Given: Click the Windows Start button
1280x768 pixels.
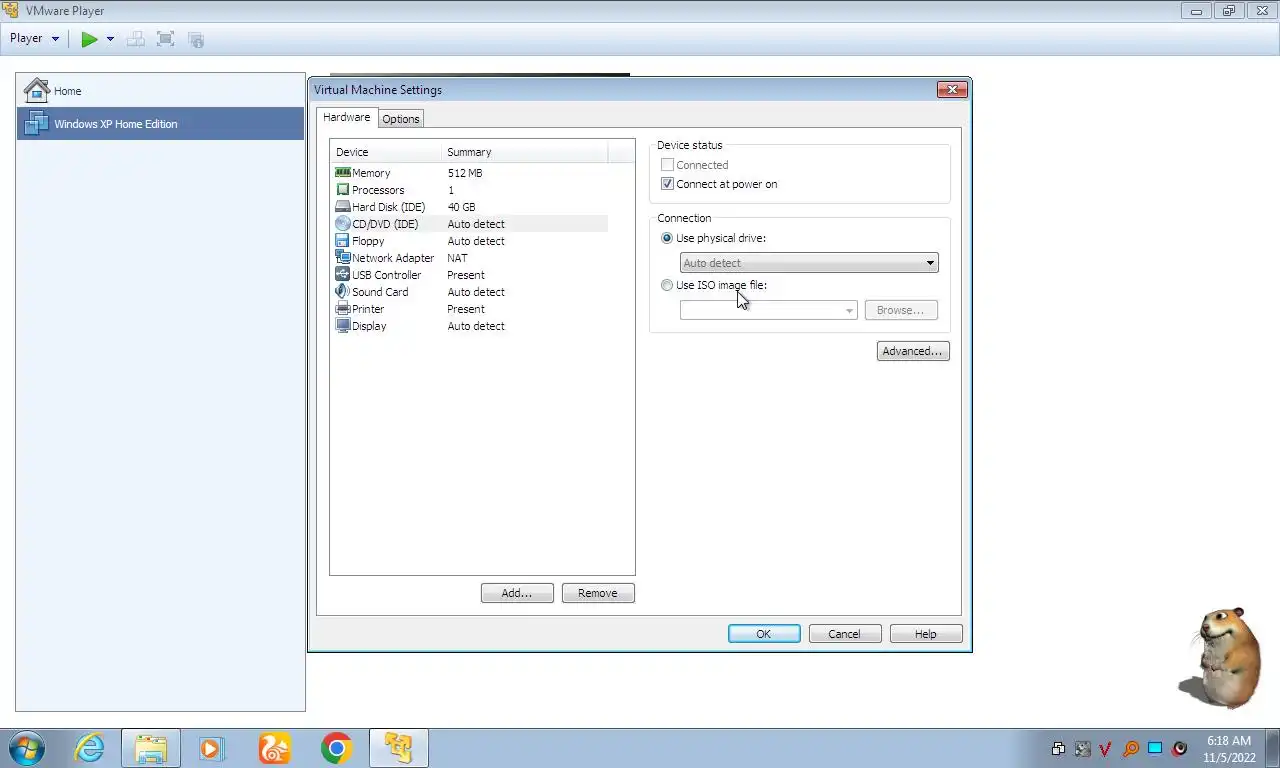Looking at the screenshot, I should tap(26, 748).
